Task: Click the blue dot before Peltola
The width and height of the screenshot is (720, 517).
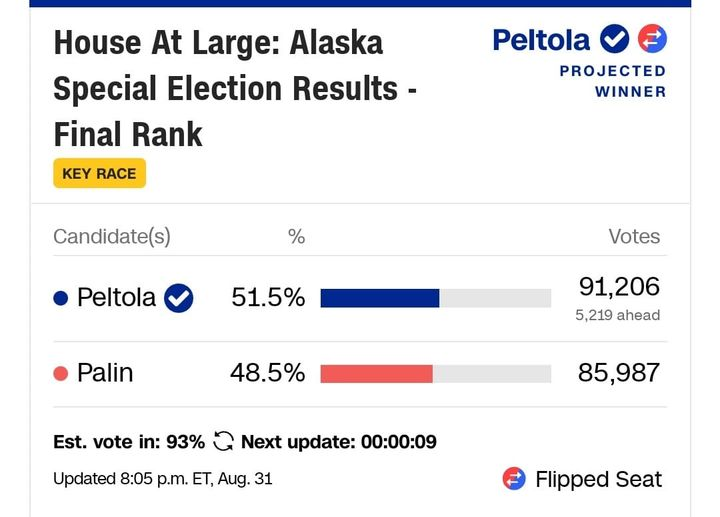Action: [61, 298]
